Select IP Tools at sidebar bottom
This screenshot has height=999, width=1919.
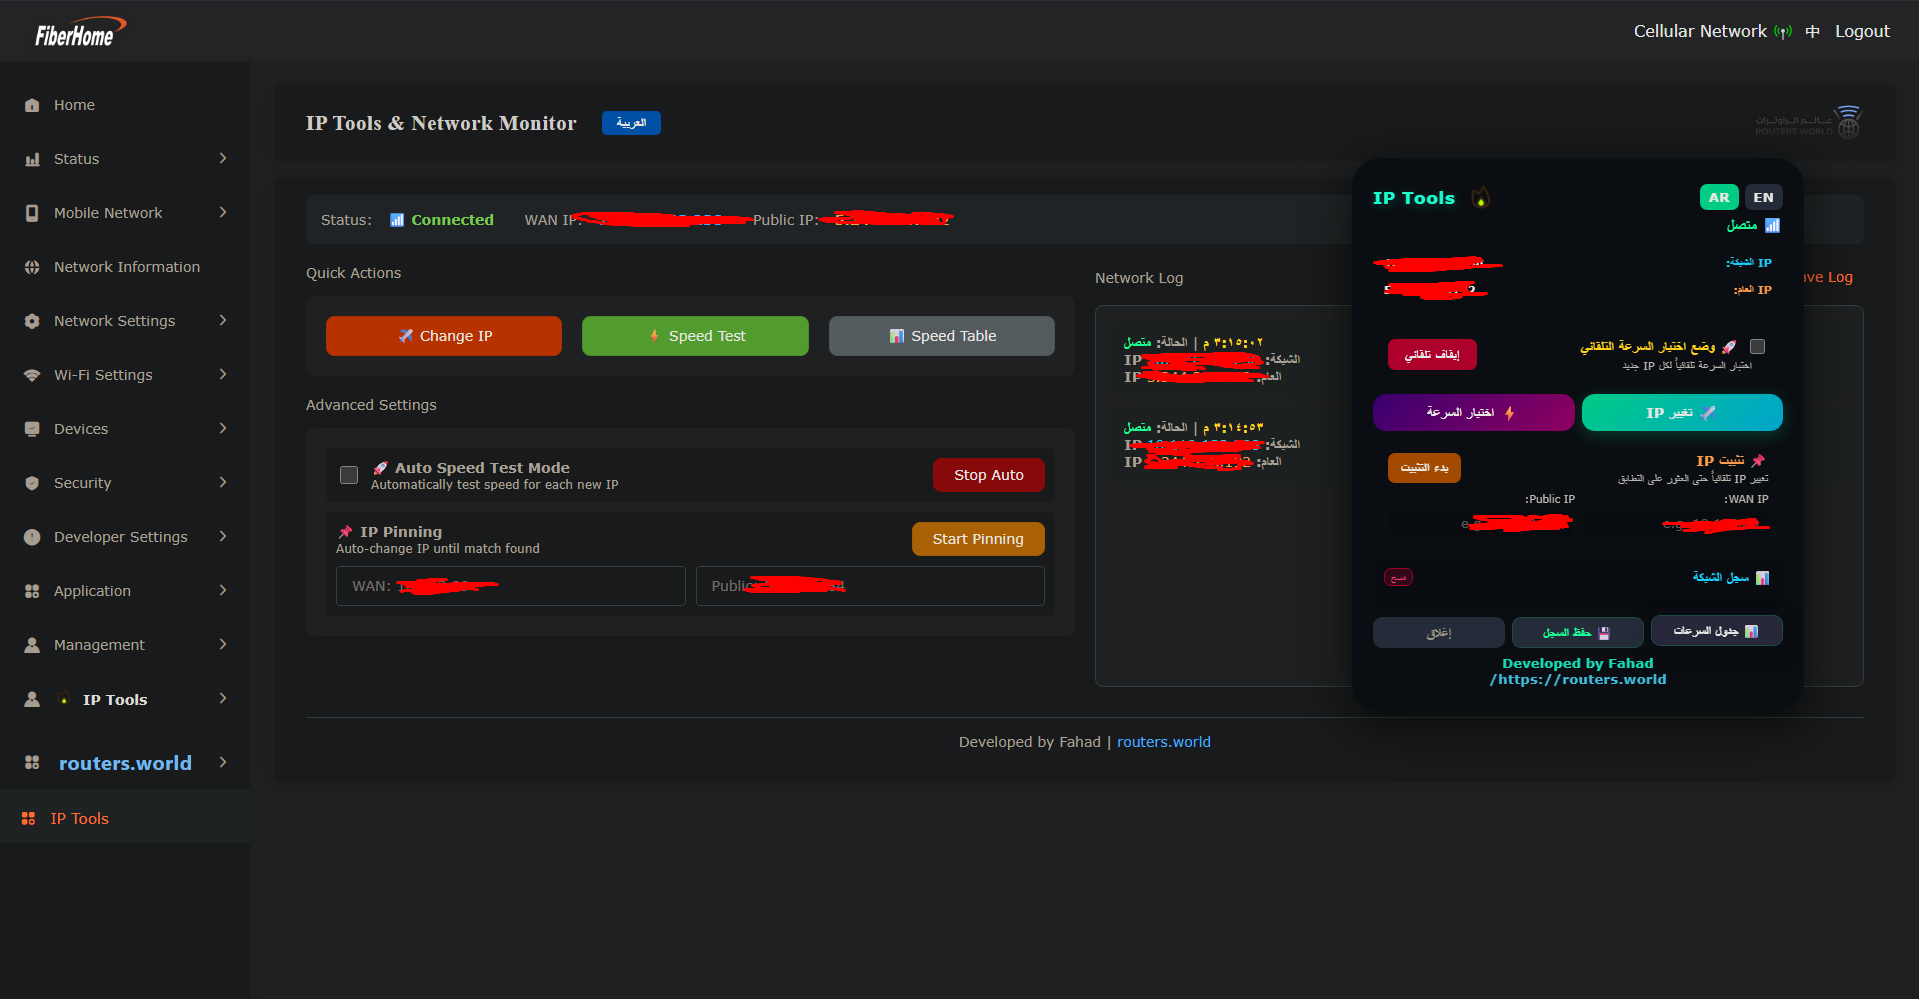pyautogui.click(x=79, y=818)
